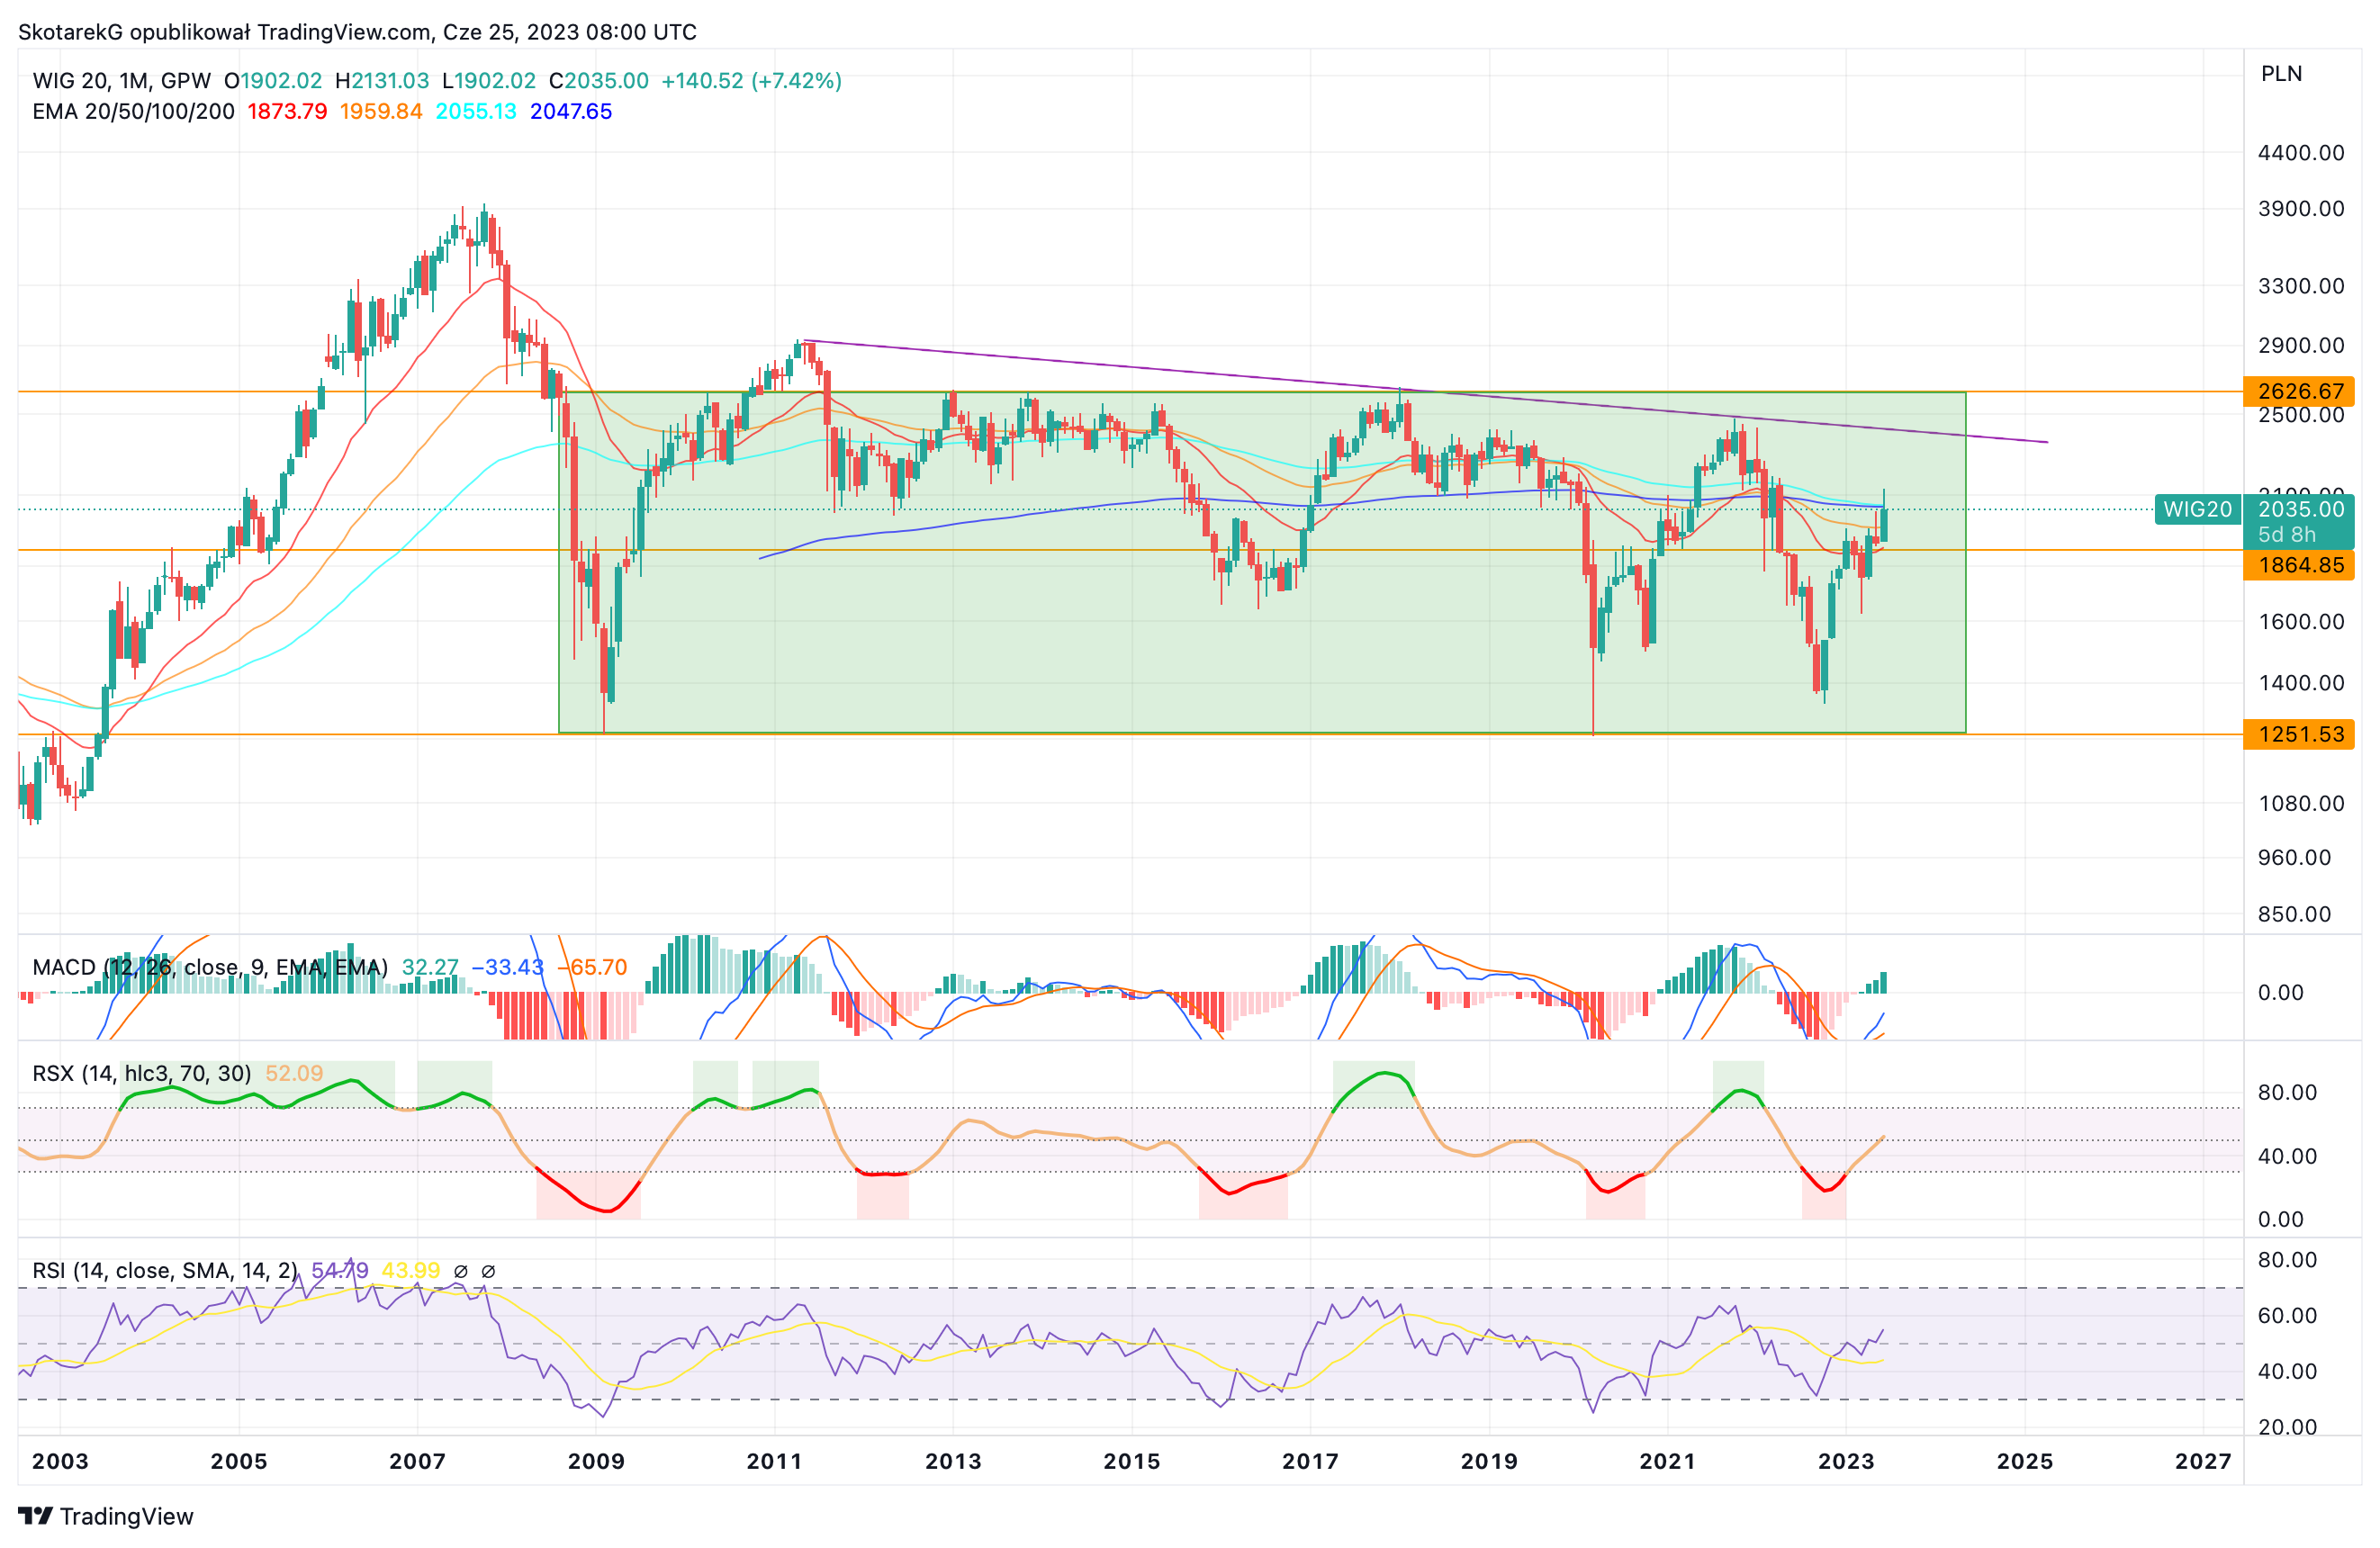Click the second empty-set symbol next to the RSI values

[488, 1271]
